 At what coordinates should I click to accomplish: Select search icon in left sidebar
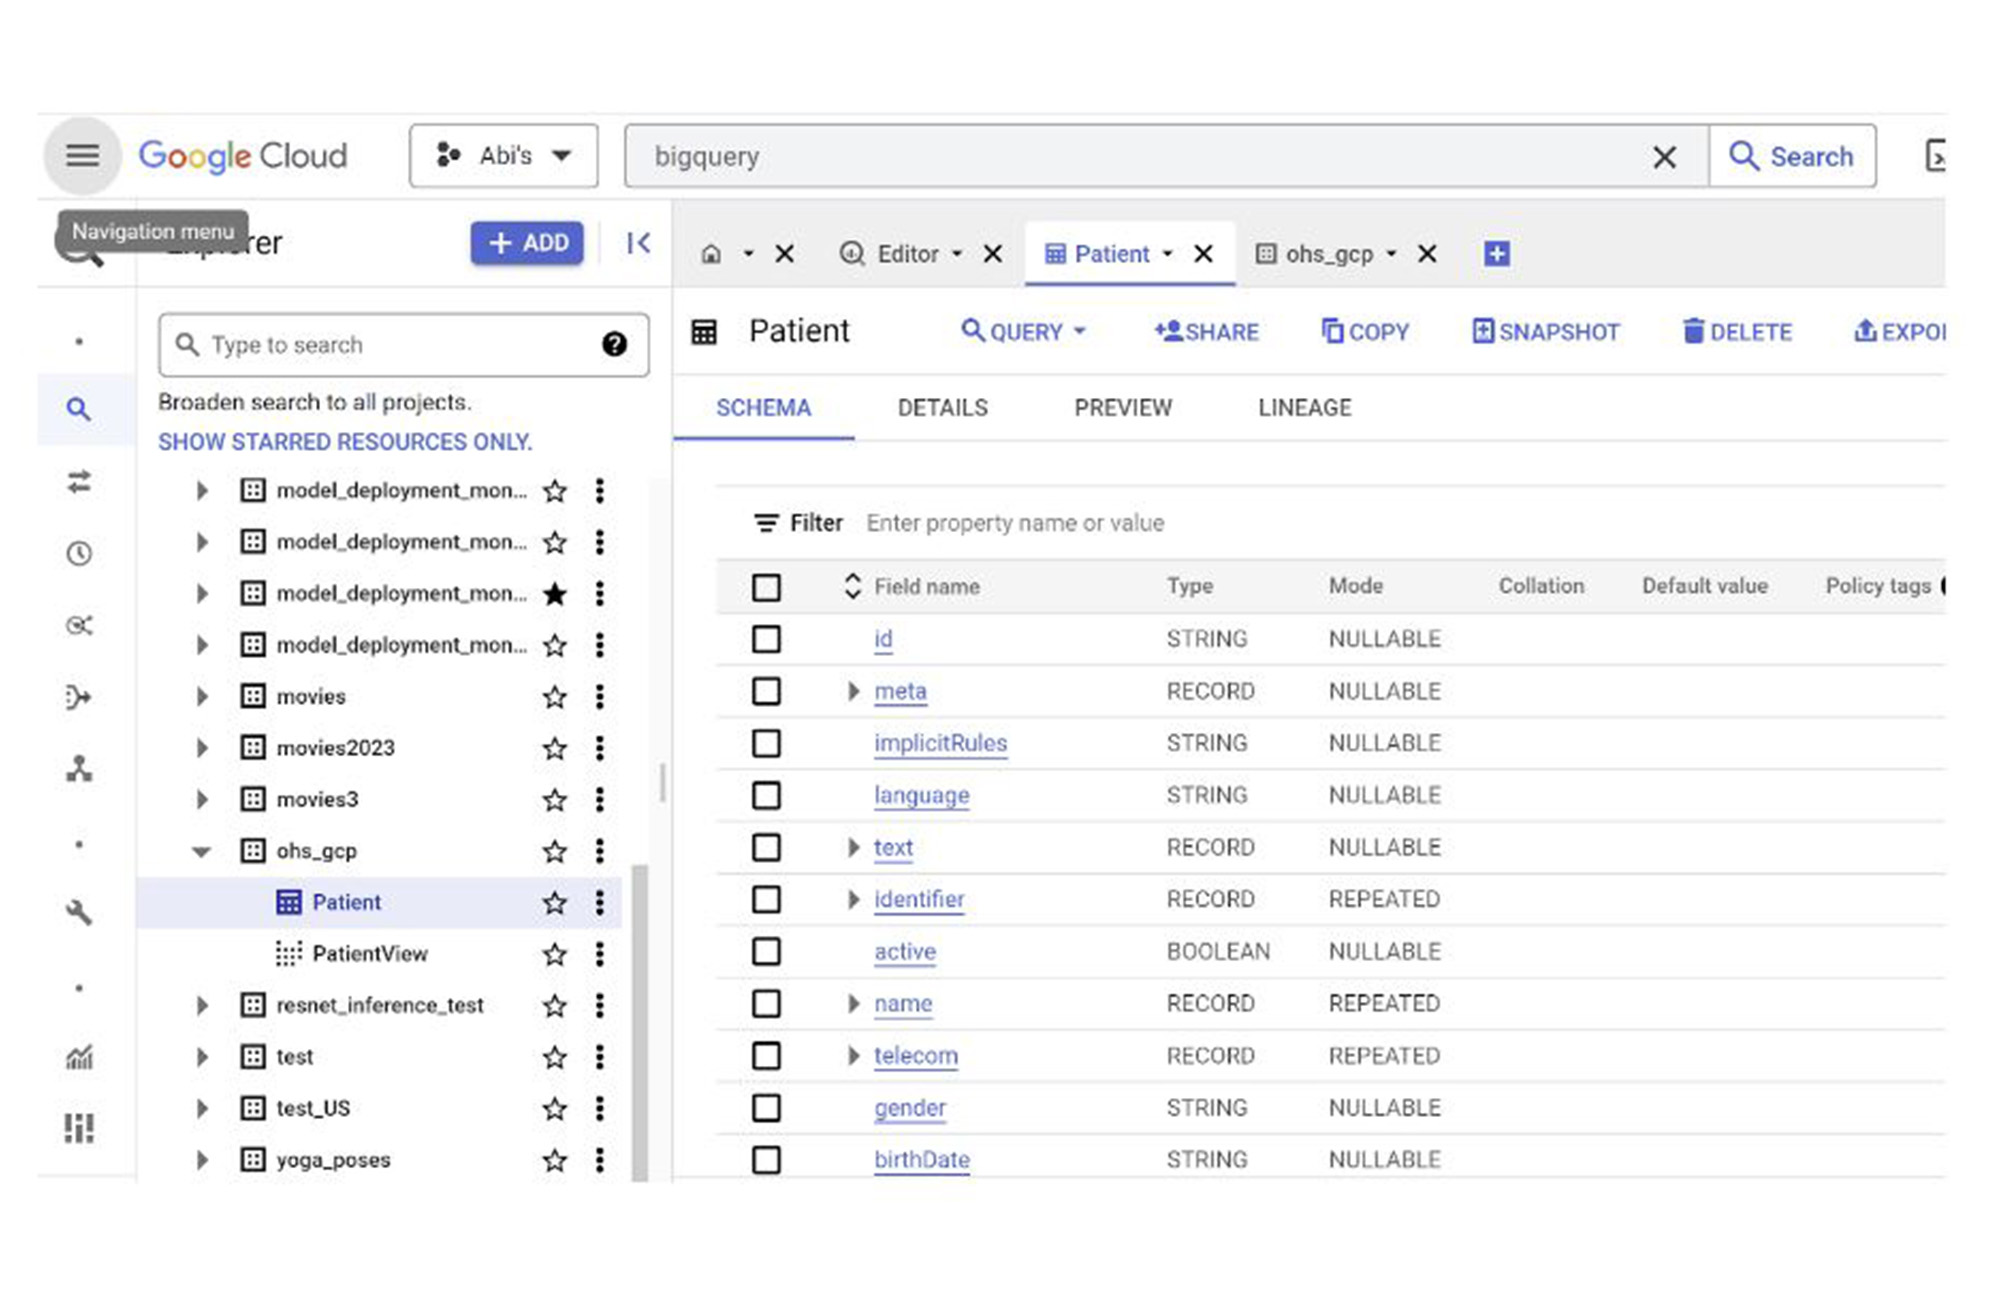click(79, 409)
